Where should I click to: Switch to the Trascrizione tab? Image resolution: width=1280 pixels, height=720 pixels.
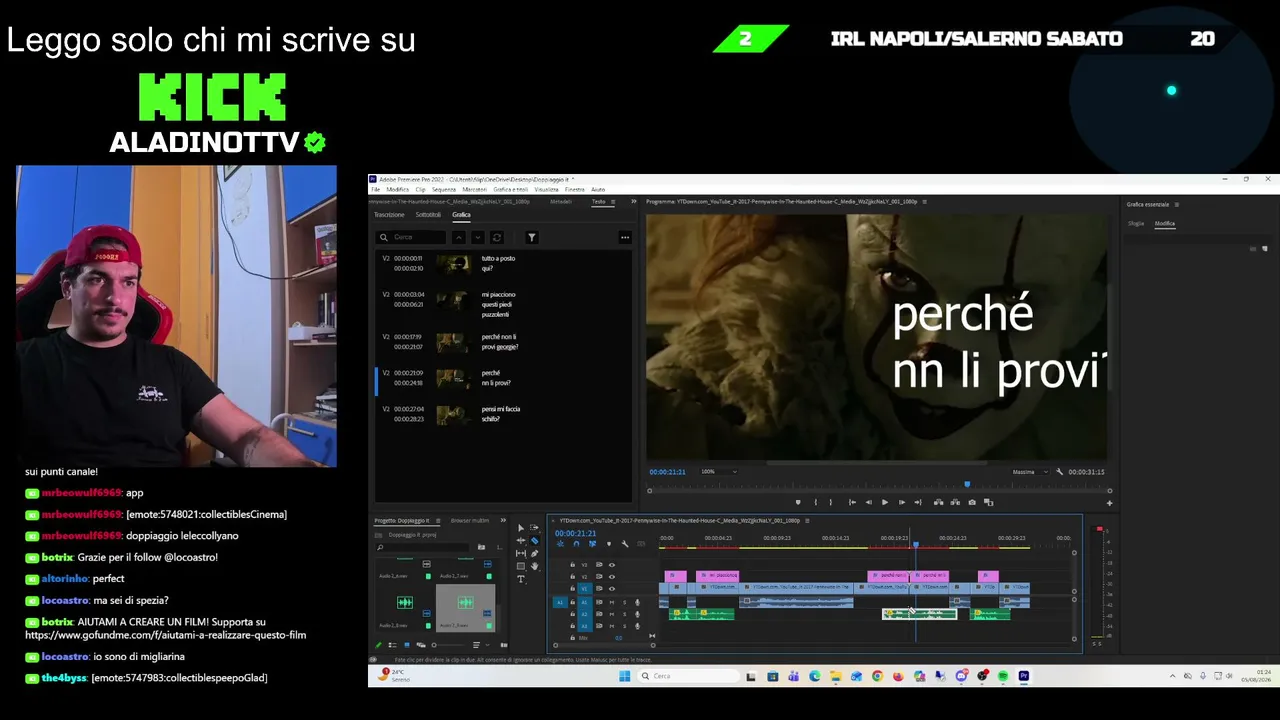tap(389, 215)
